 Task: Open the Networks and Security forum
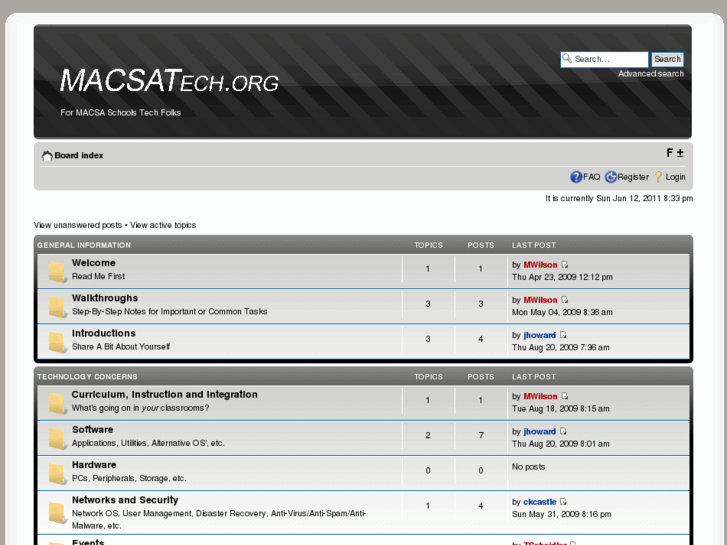click(x=125, y=500)
